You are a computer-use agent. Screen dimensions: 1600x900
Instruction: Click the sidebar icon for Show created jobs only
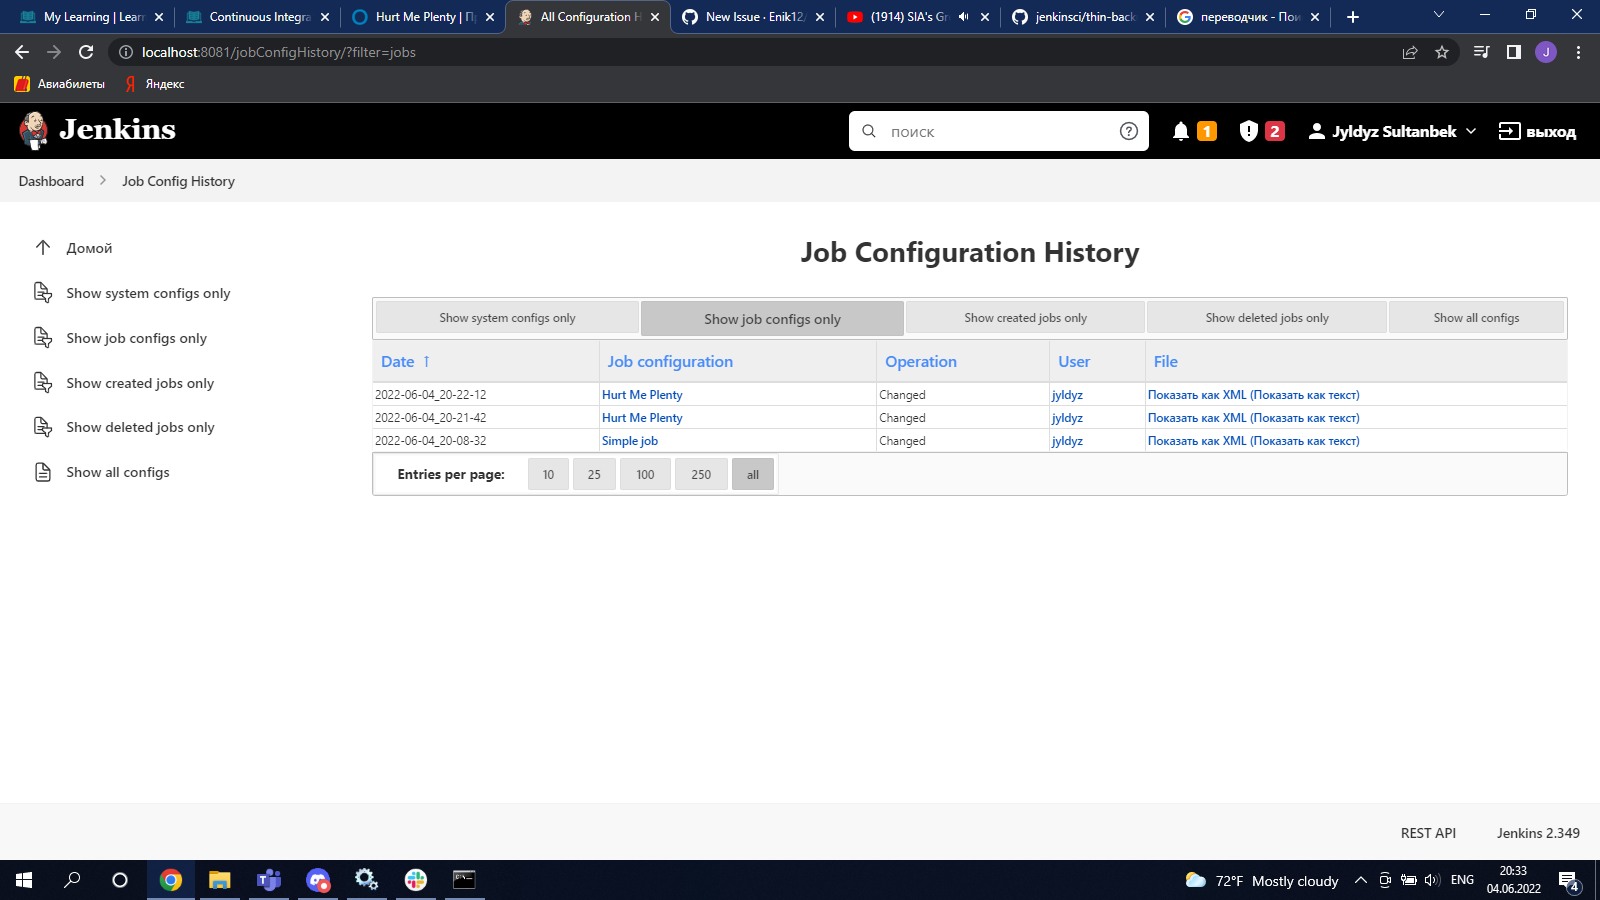pos(43,382)
